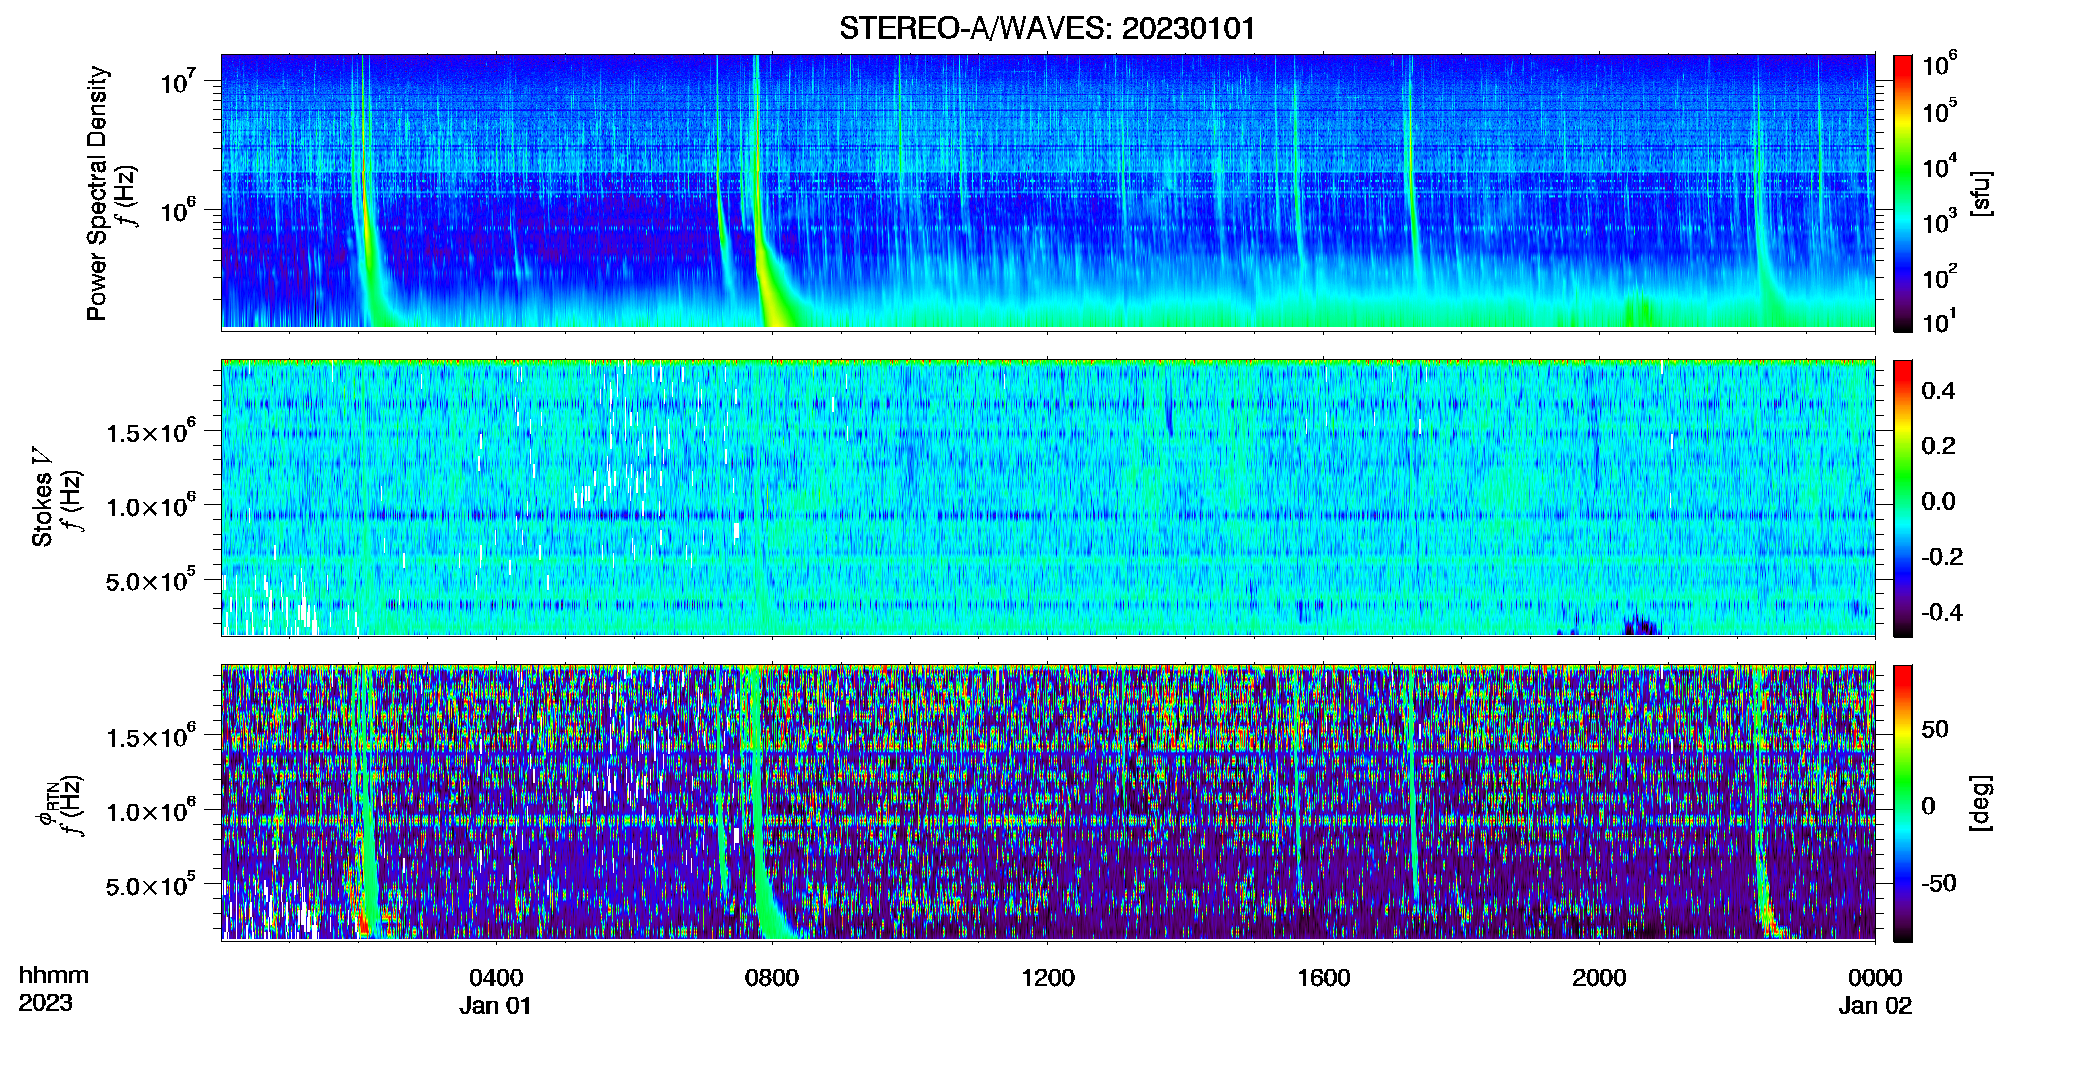Image resolution: width=2096 pixels, height=1080 pixels.
Task: Click the 10³ label on sfu colorbar
Action: [1940, 222]
